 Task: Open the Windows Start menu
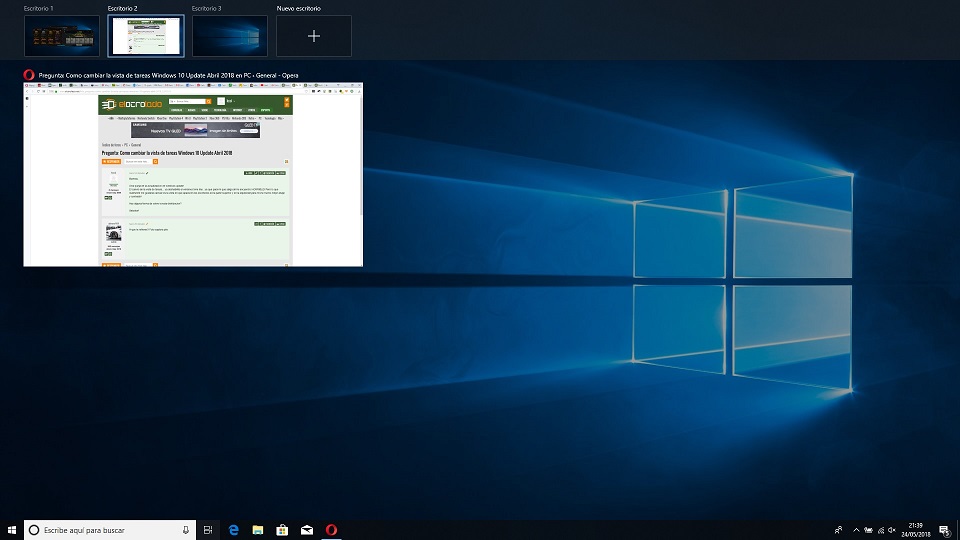point(12,530)
